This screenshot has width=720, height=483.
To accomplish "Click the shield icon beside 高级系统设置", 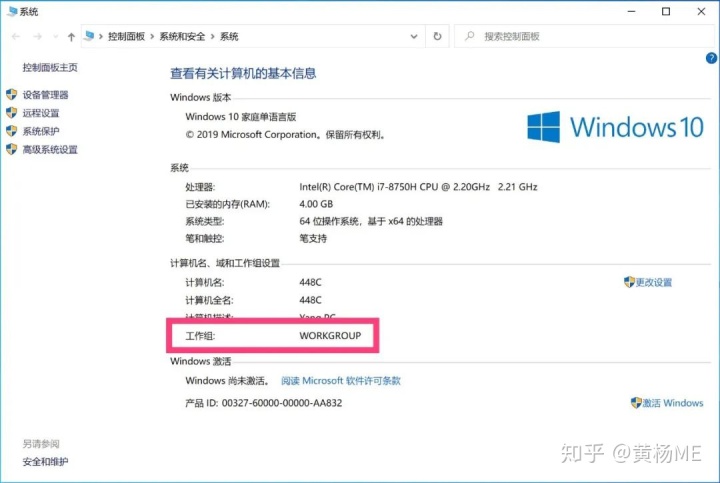I will (x=11, y=149).
